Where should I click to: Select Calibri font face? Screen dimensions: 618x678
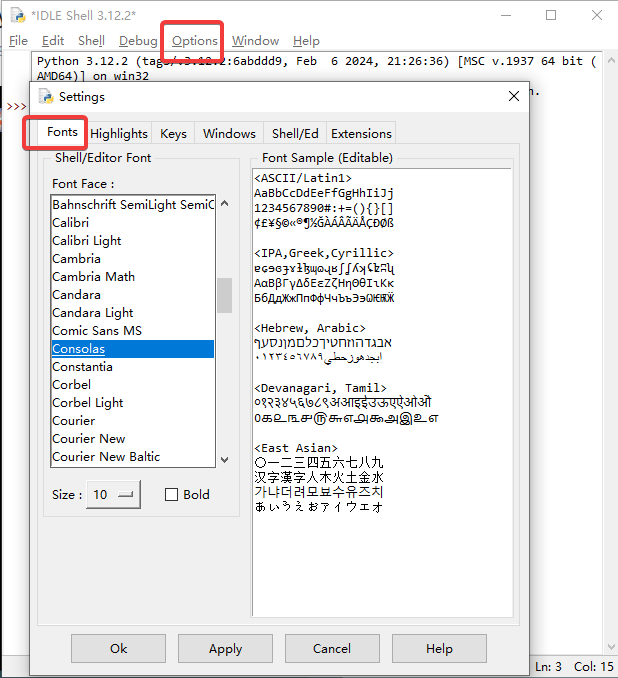click(133, 223)
